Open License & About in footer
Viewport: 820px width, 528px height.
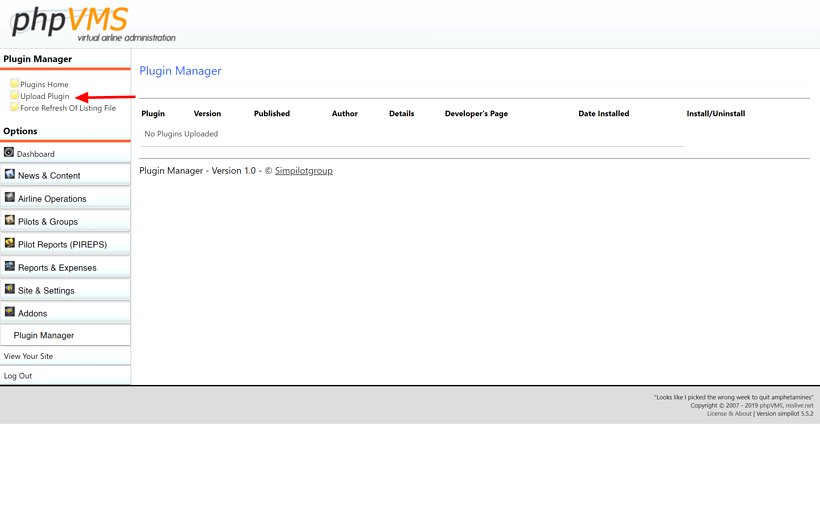coord(729,414)
